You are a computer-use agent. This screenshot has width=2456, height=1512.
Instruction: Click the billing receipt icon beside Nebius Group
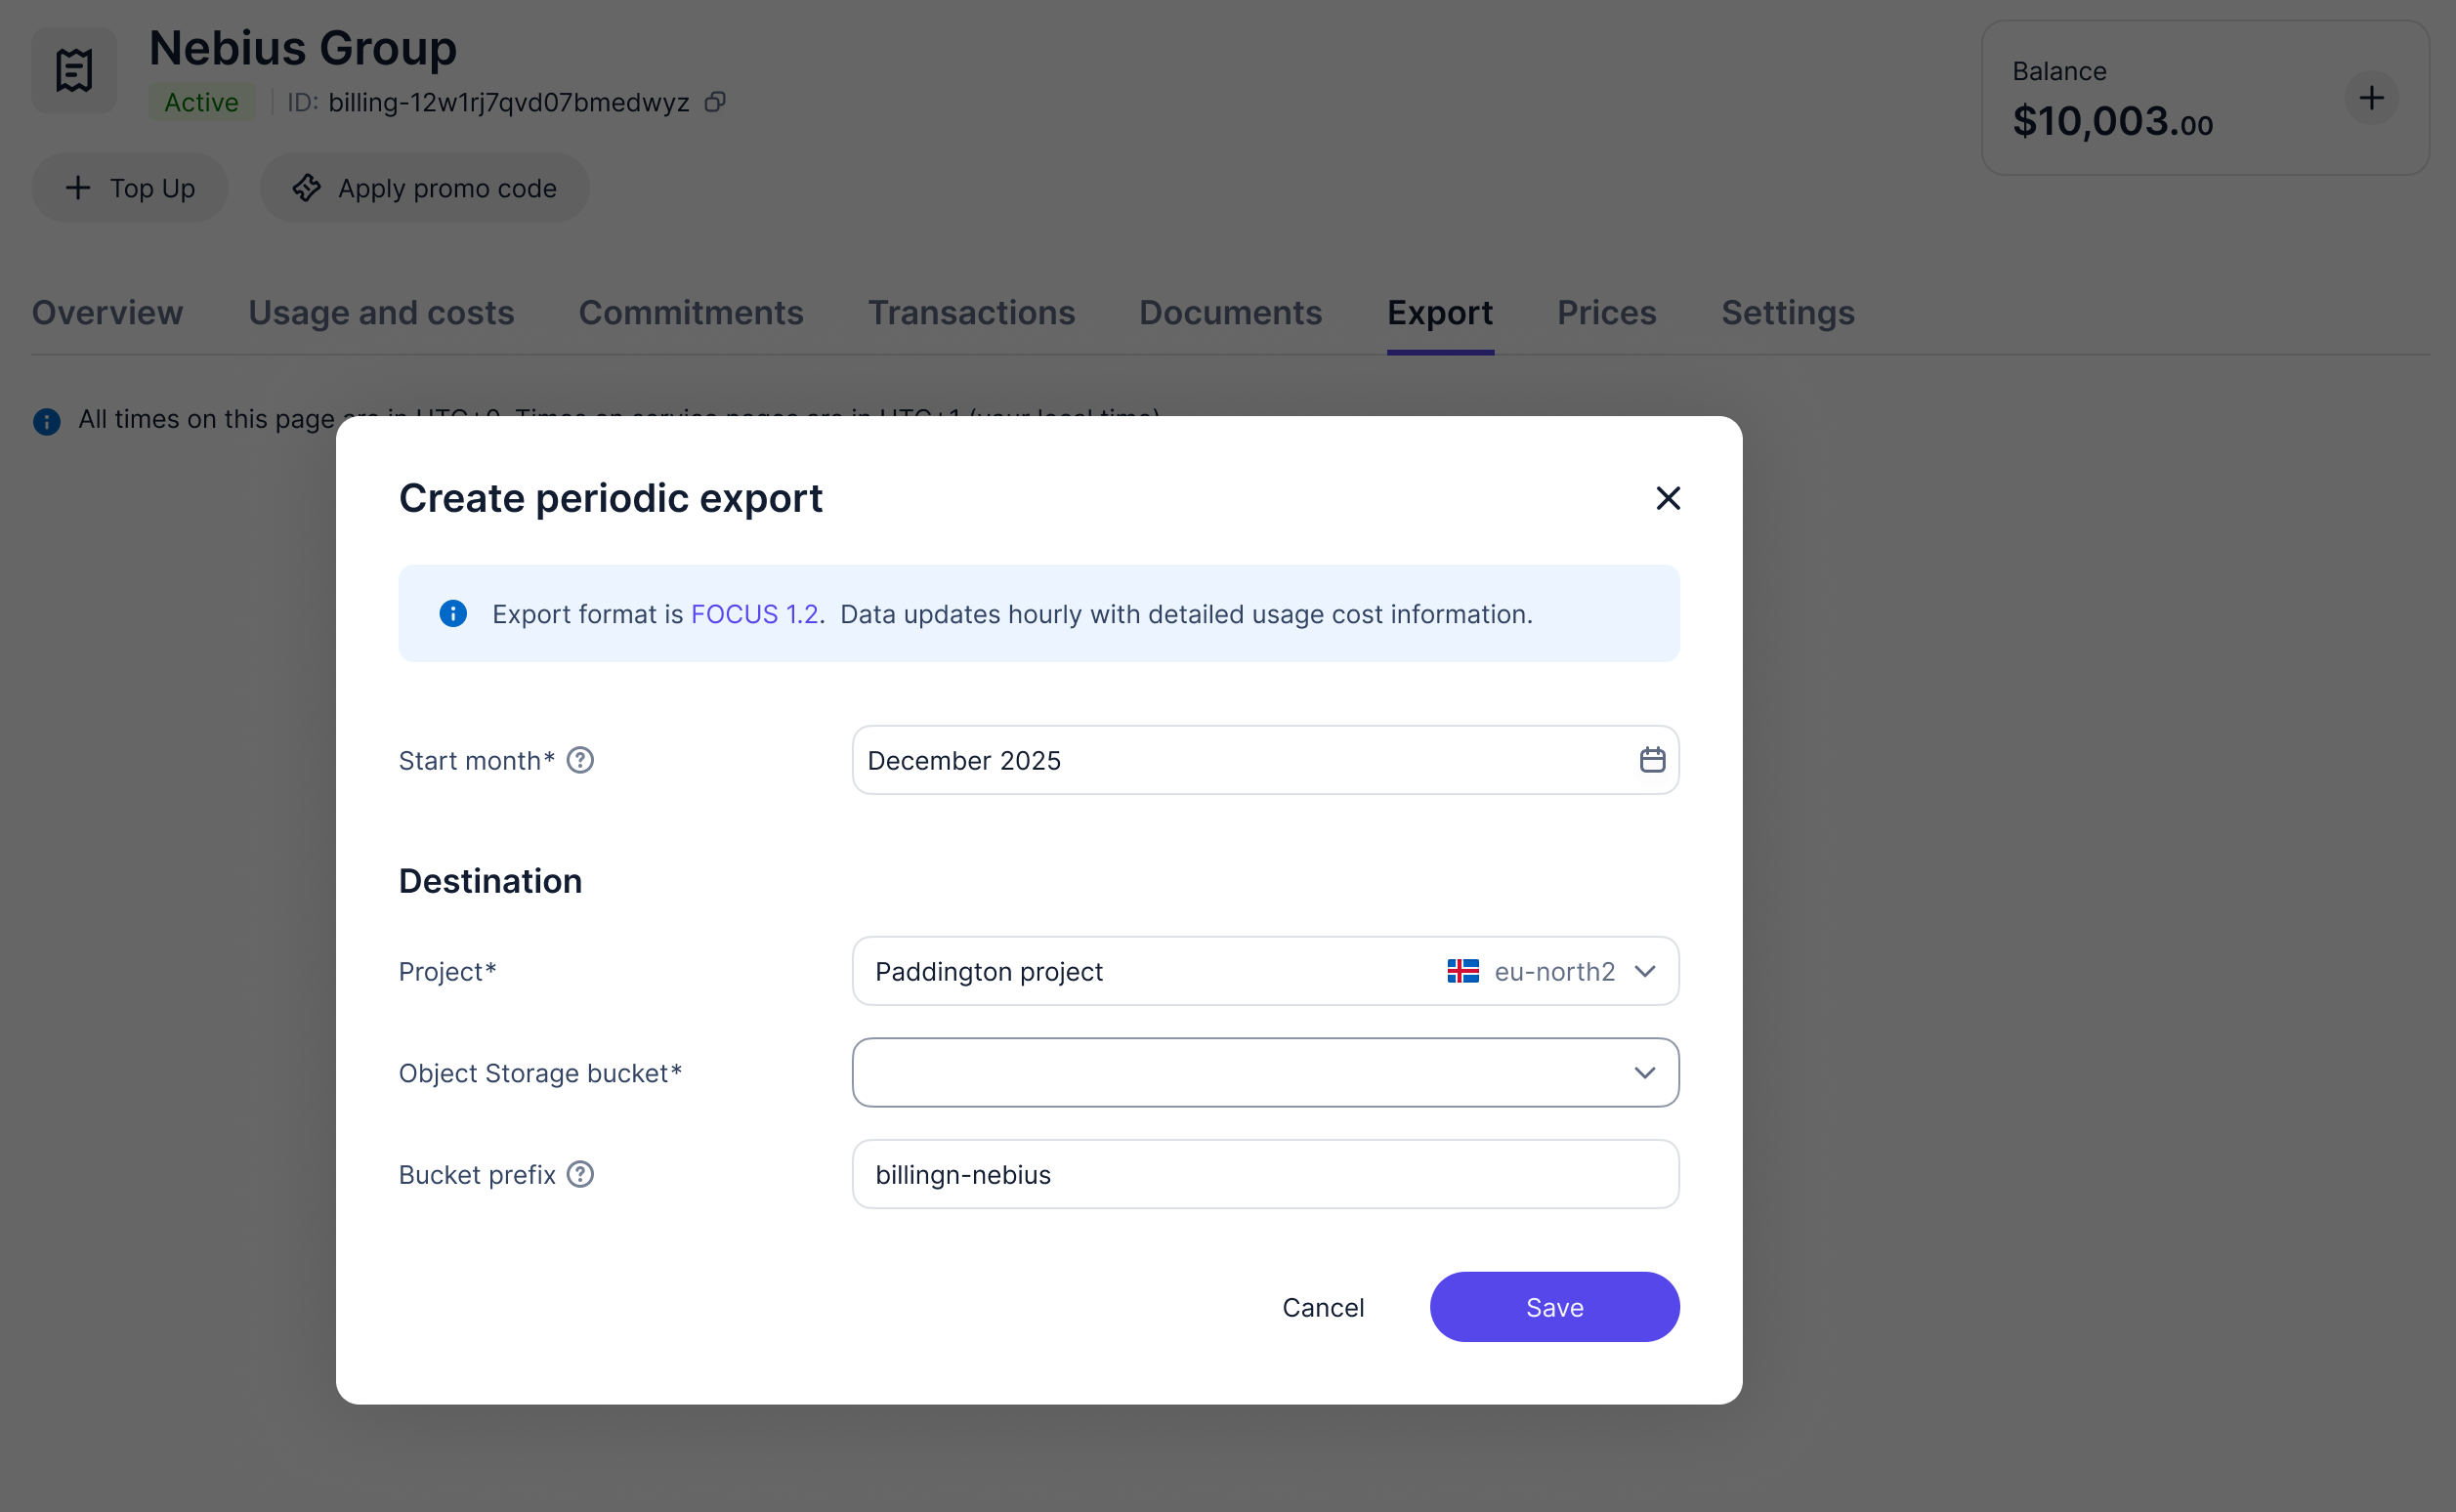click(x=74, y=70)
